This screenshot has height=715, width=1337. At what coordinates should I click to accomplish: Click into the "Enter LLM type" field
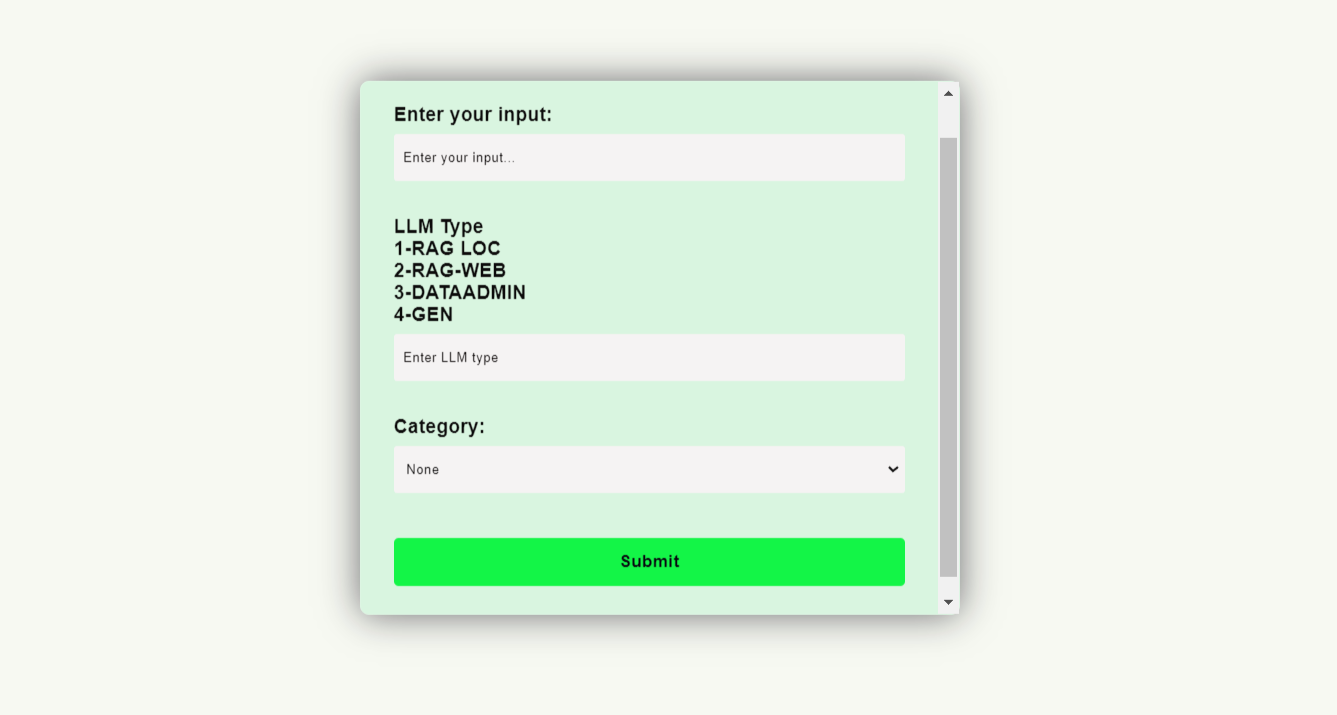tap(648, 358)
